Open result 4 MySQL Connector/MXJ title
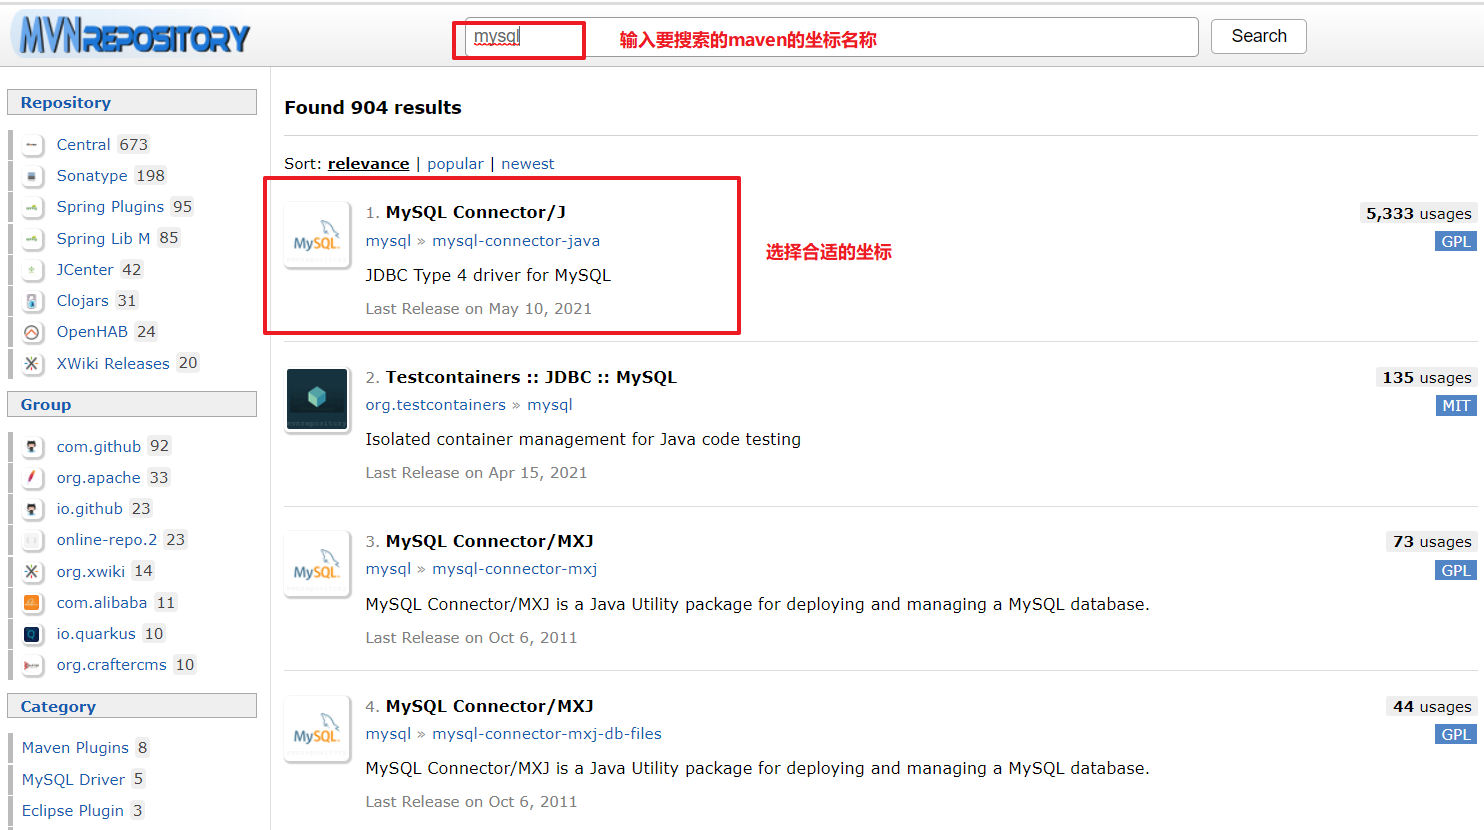The image size is (1484, 830). (490, 706)
